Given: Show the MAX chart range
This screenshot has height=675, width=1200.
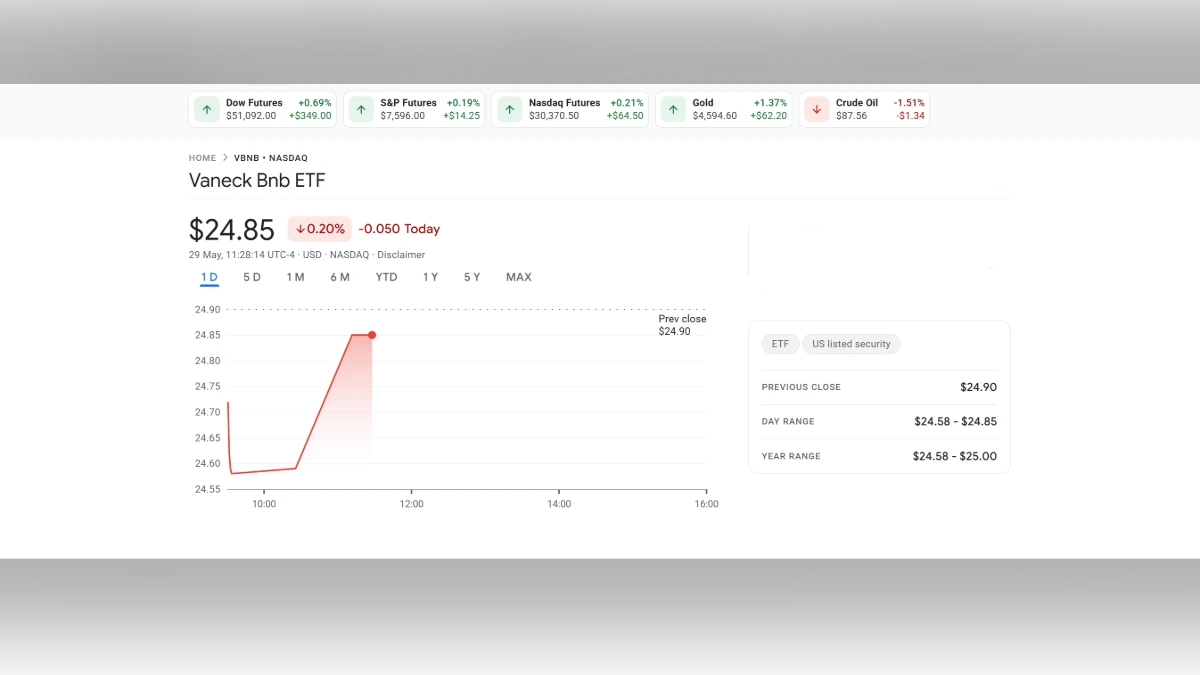Looking at the screenshot, I should tap(519, 277).
